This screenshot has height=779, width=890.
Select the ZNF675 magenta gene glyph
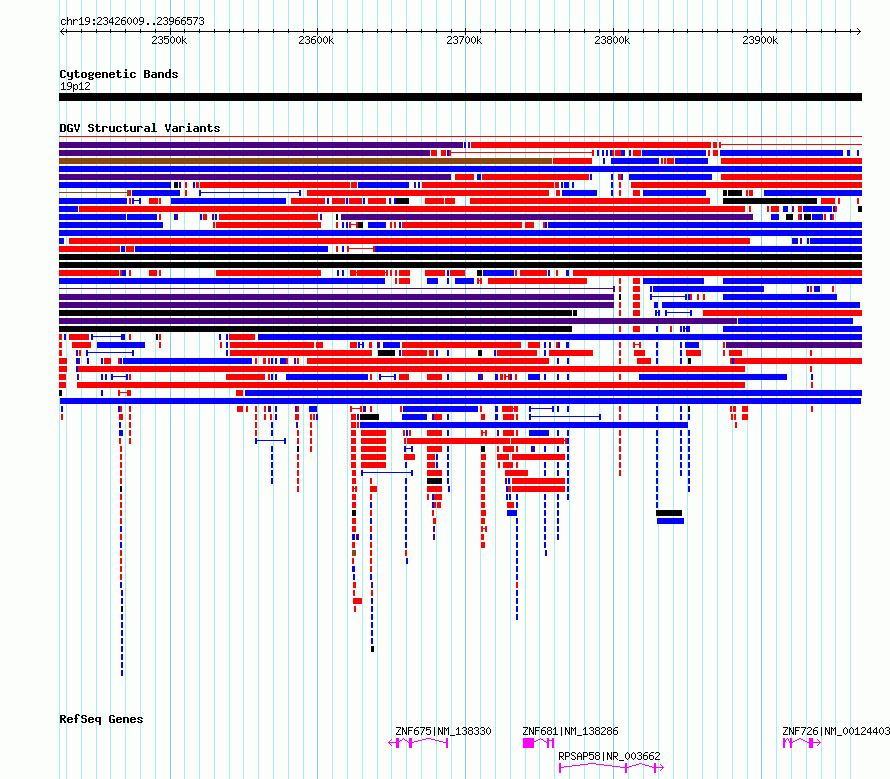418,743
